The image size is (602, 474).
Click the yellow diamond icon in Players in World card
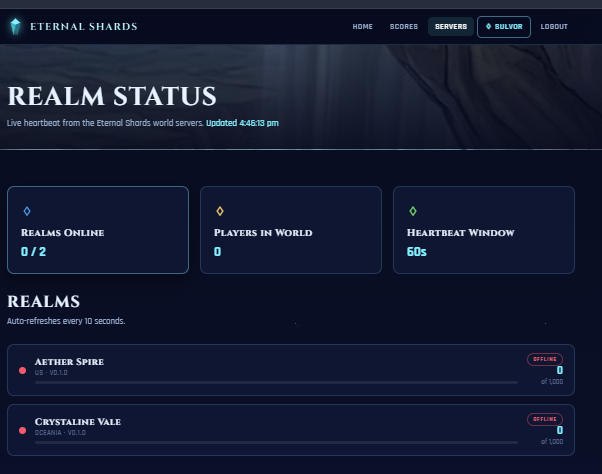(220, 211)
